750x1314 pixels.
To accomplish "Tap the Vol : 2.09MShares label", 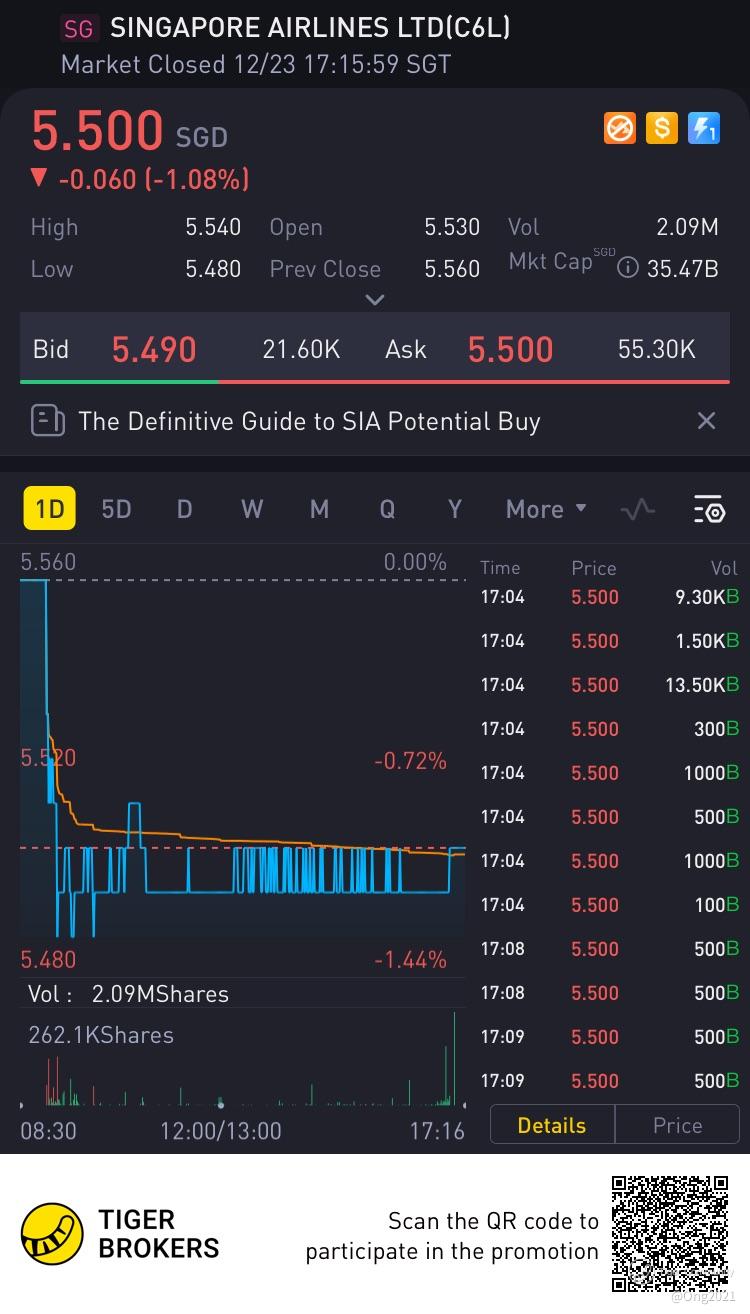I will tap(128, 994).
